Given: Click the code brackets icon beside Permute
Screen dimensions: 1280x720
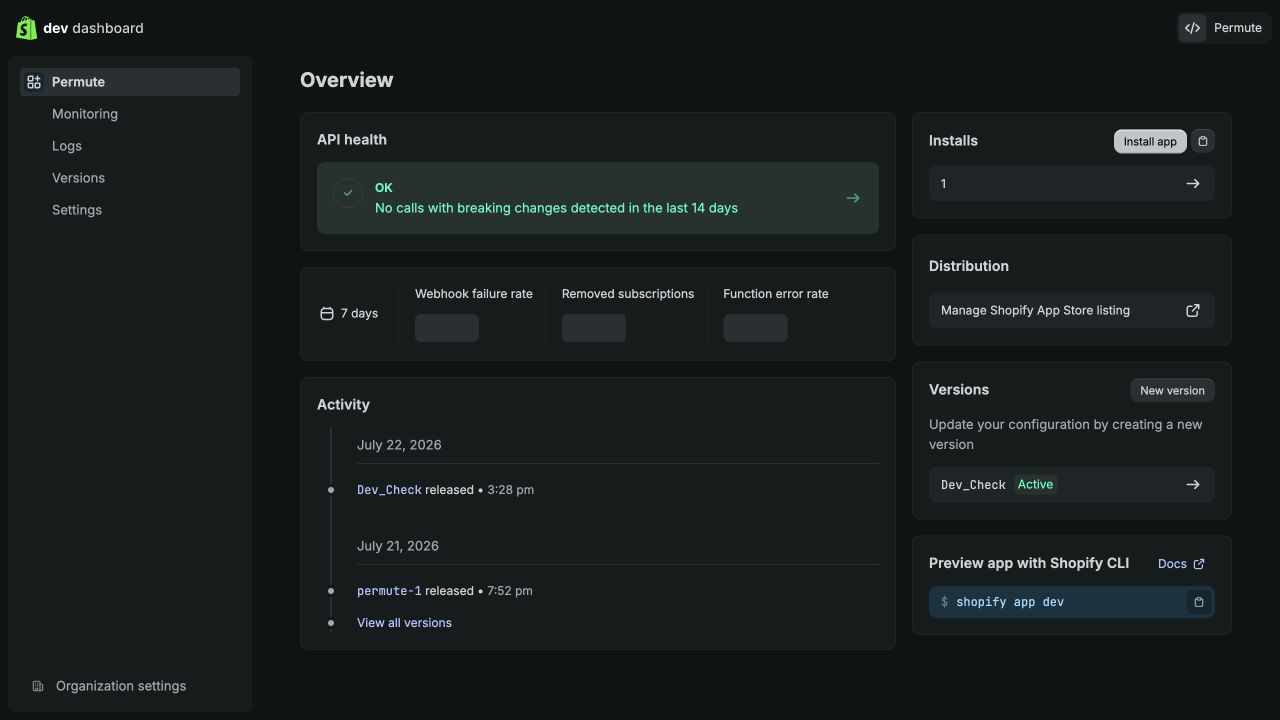Looking at the screenshot, I should [1192, 28].
